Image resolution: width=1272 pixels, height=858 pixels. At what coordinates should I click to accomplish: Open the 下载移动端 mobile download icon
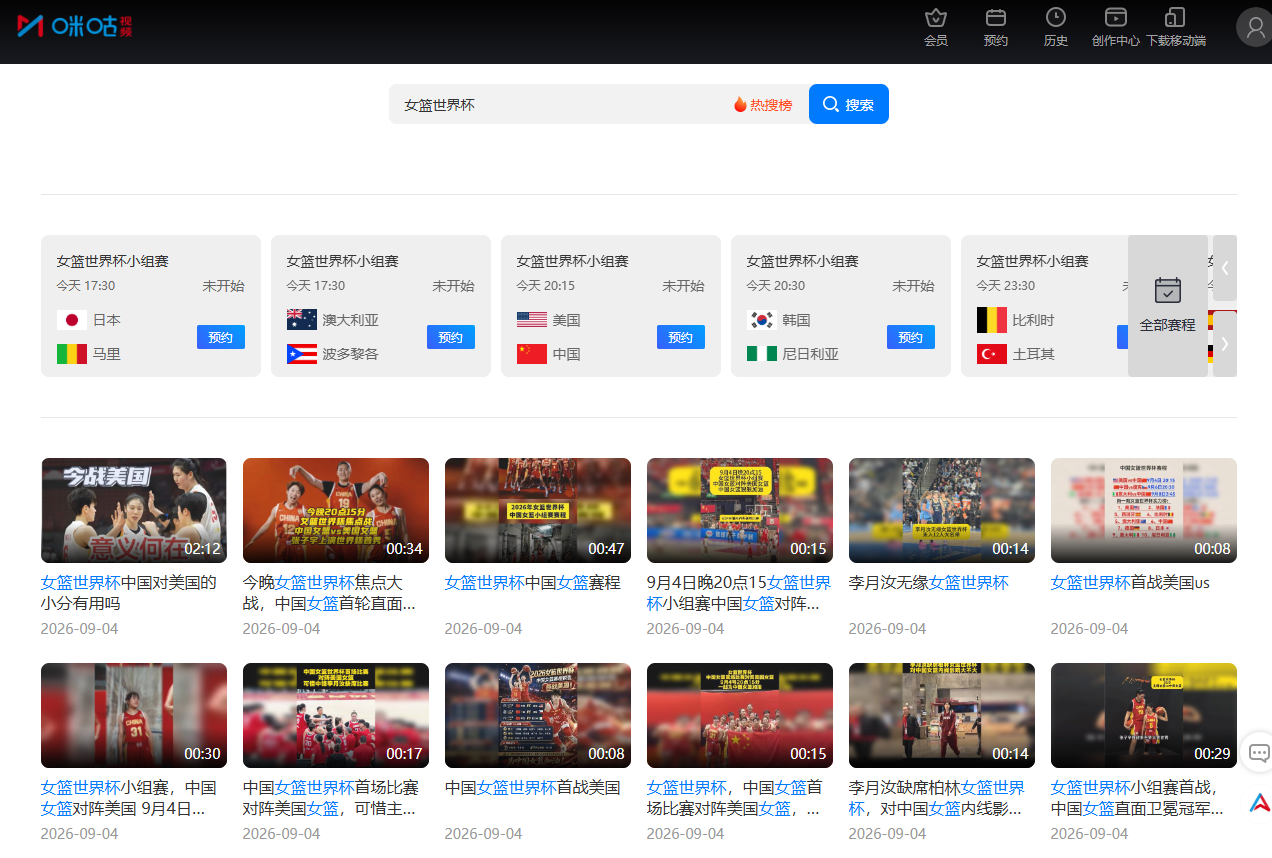[x=1176, y=27]
